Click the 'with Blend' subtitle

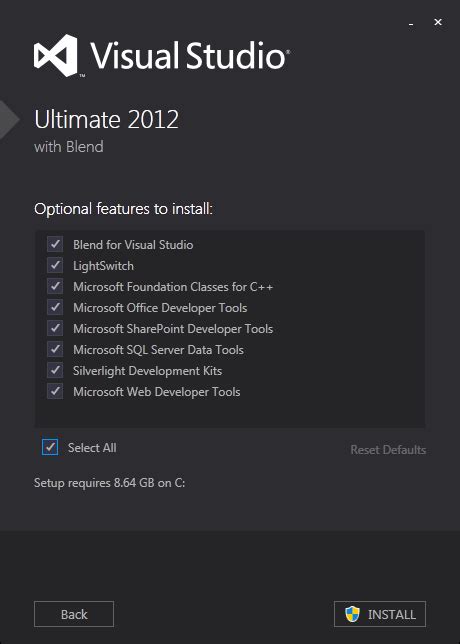(69, 147)
